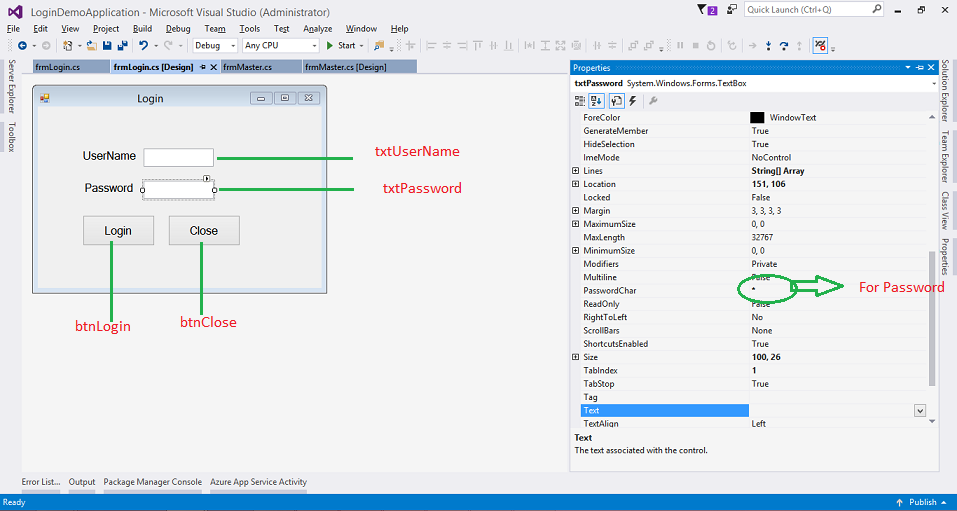Expand the Location property row
The height and width of the screenshot is (511, 957).
(x=576, y=184)
